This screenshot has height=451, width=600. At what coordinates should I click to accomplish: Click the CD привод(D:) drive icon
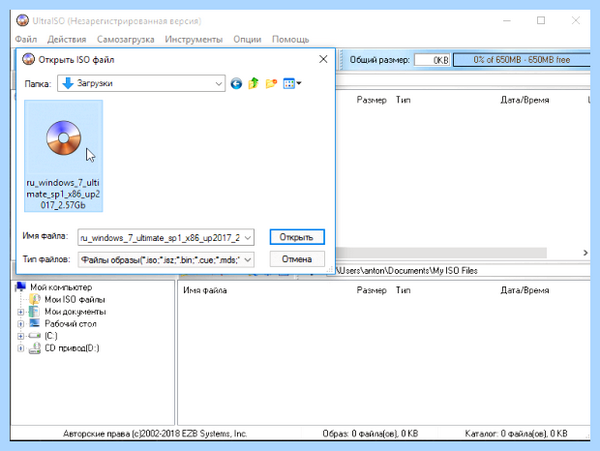35,348
